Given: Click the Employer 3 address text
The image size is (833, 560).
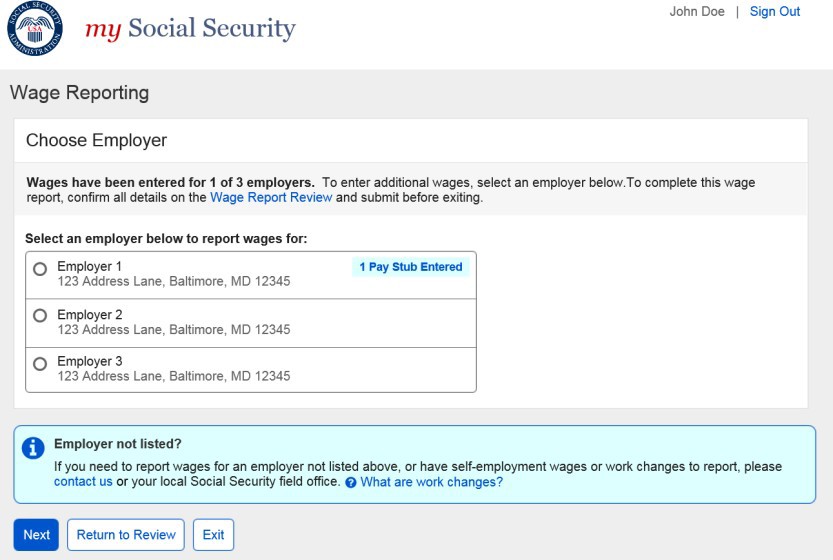Looking at the screenshot, I should (174, 376).
